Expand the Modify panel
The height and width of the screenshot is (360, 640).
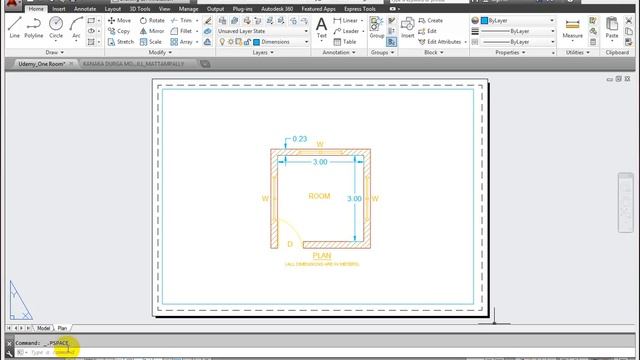coord(160,52)
